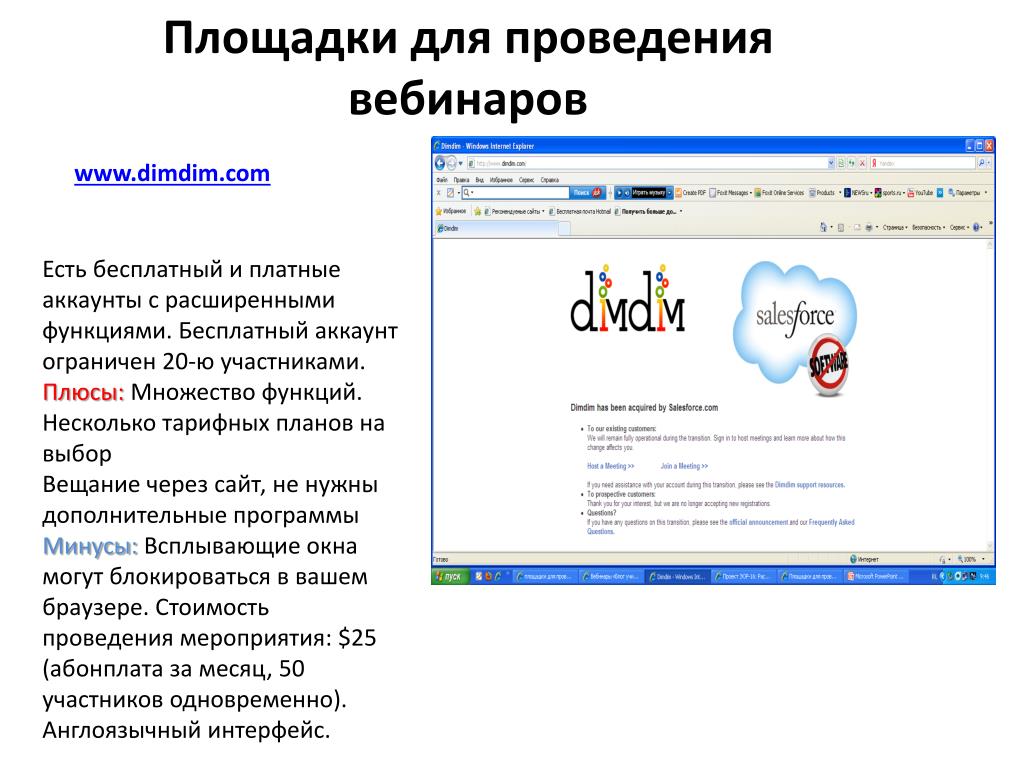
Task: Click into the Foxit toolbar search field
Action: (515, 193)
